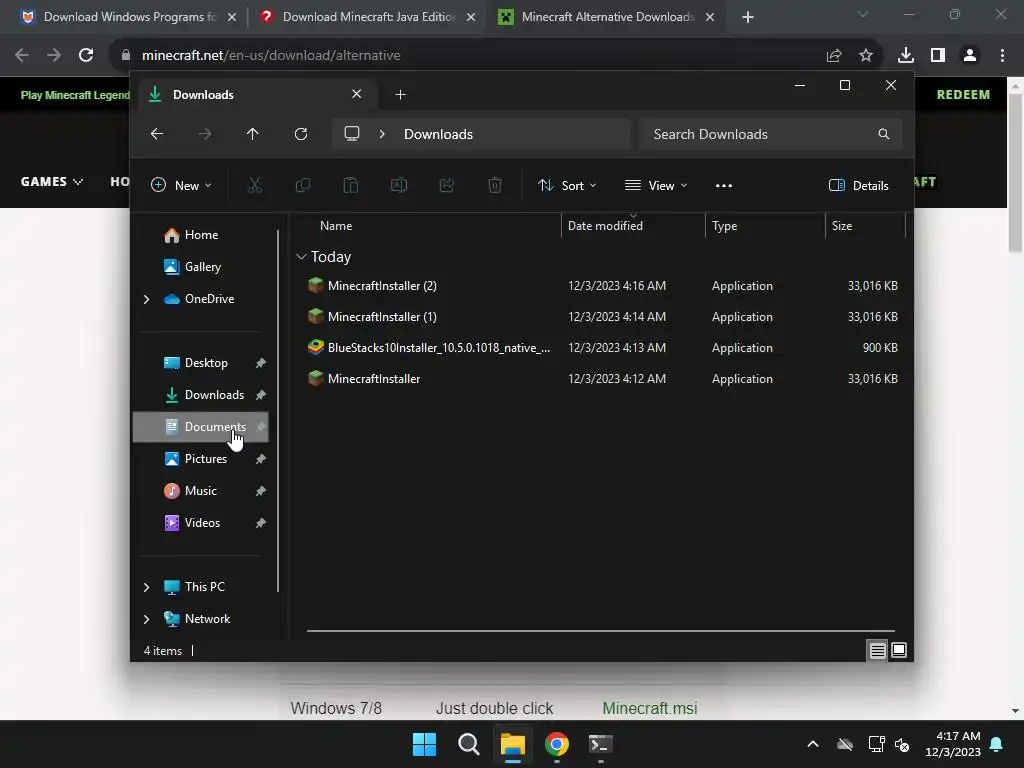Reload the Chrome page
The height and width of the screenshot is (768, 1024).
pyautogui.click(x=86, y=56)
